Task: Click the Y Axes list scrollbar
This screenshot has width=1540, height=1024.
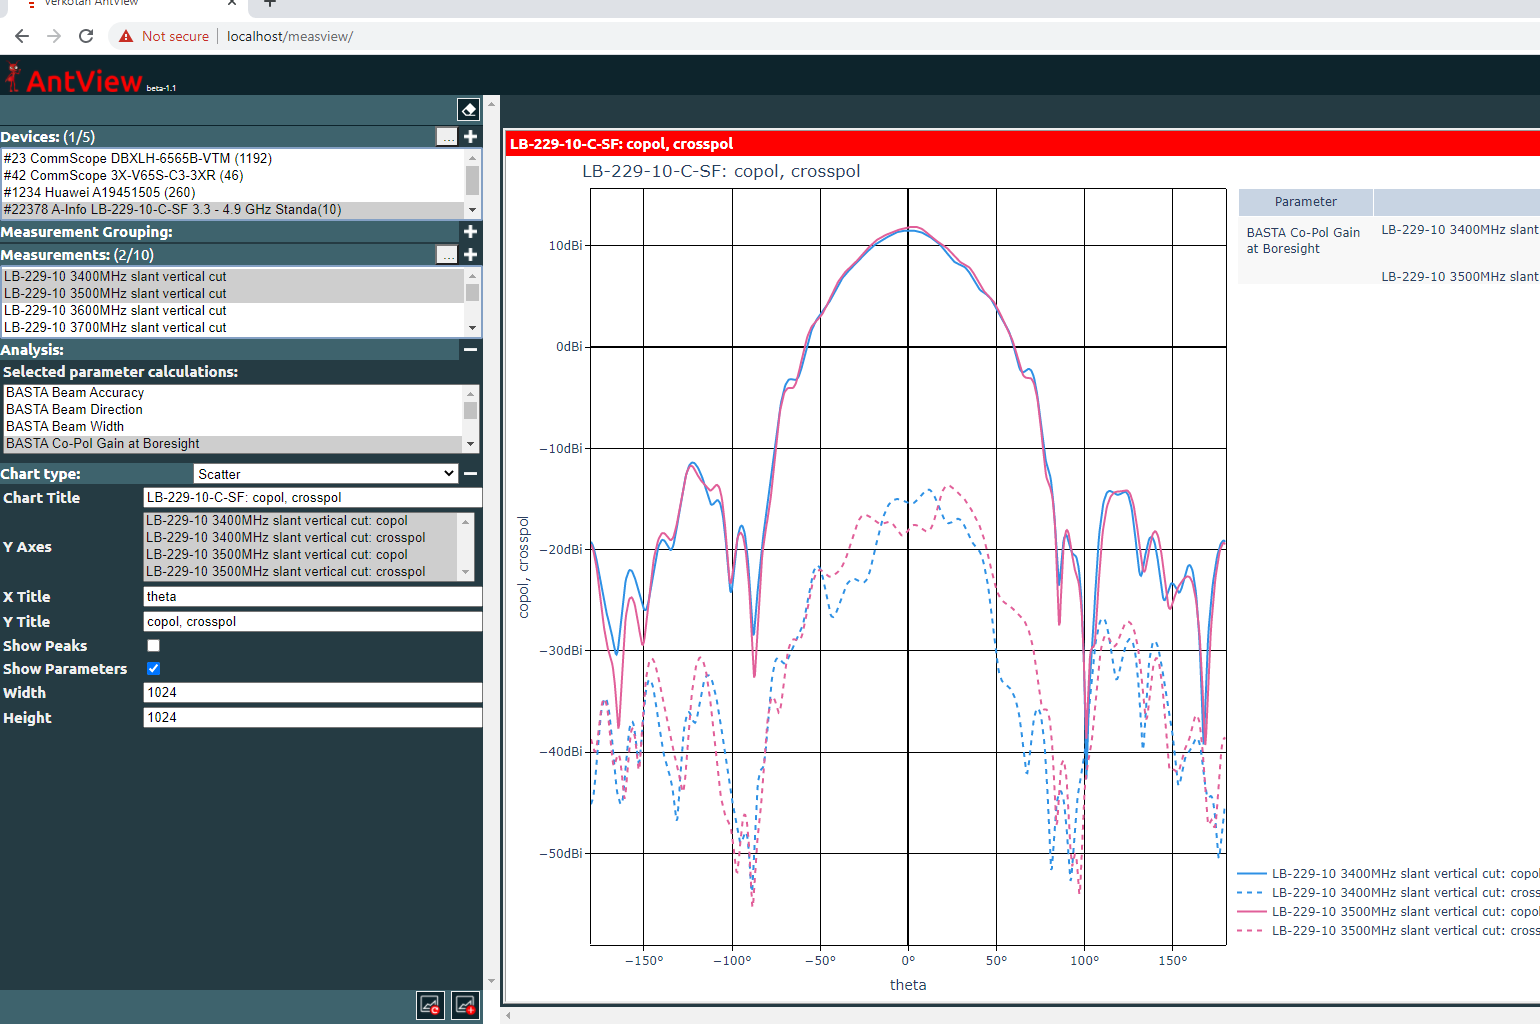Action: (465, 546)
